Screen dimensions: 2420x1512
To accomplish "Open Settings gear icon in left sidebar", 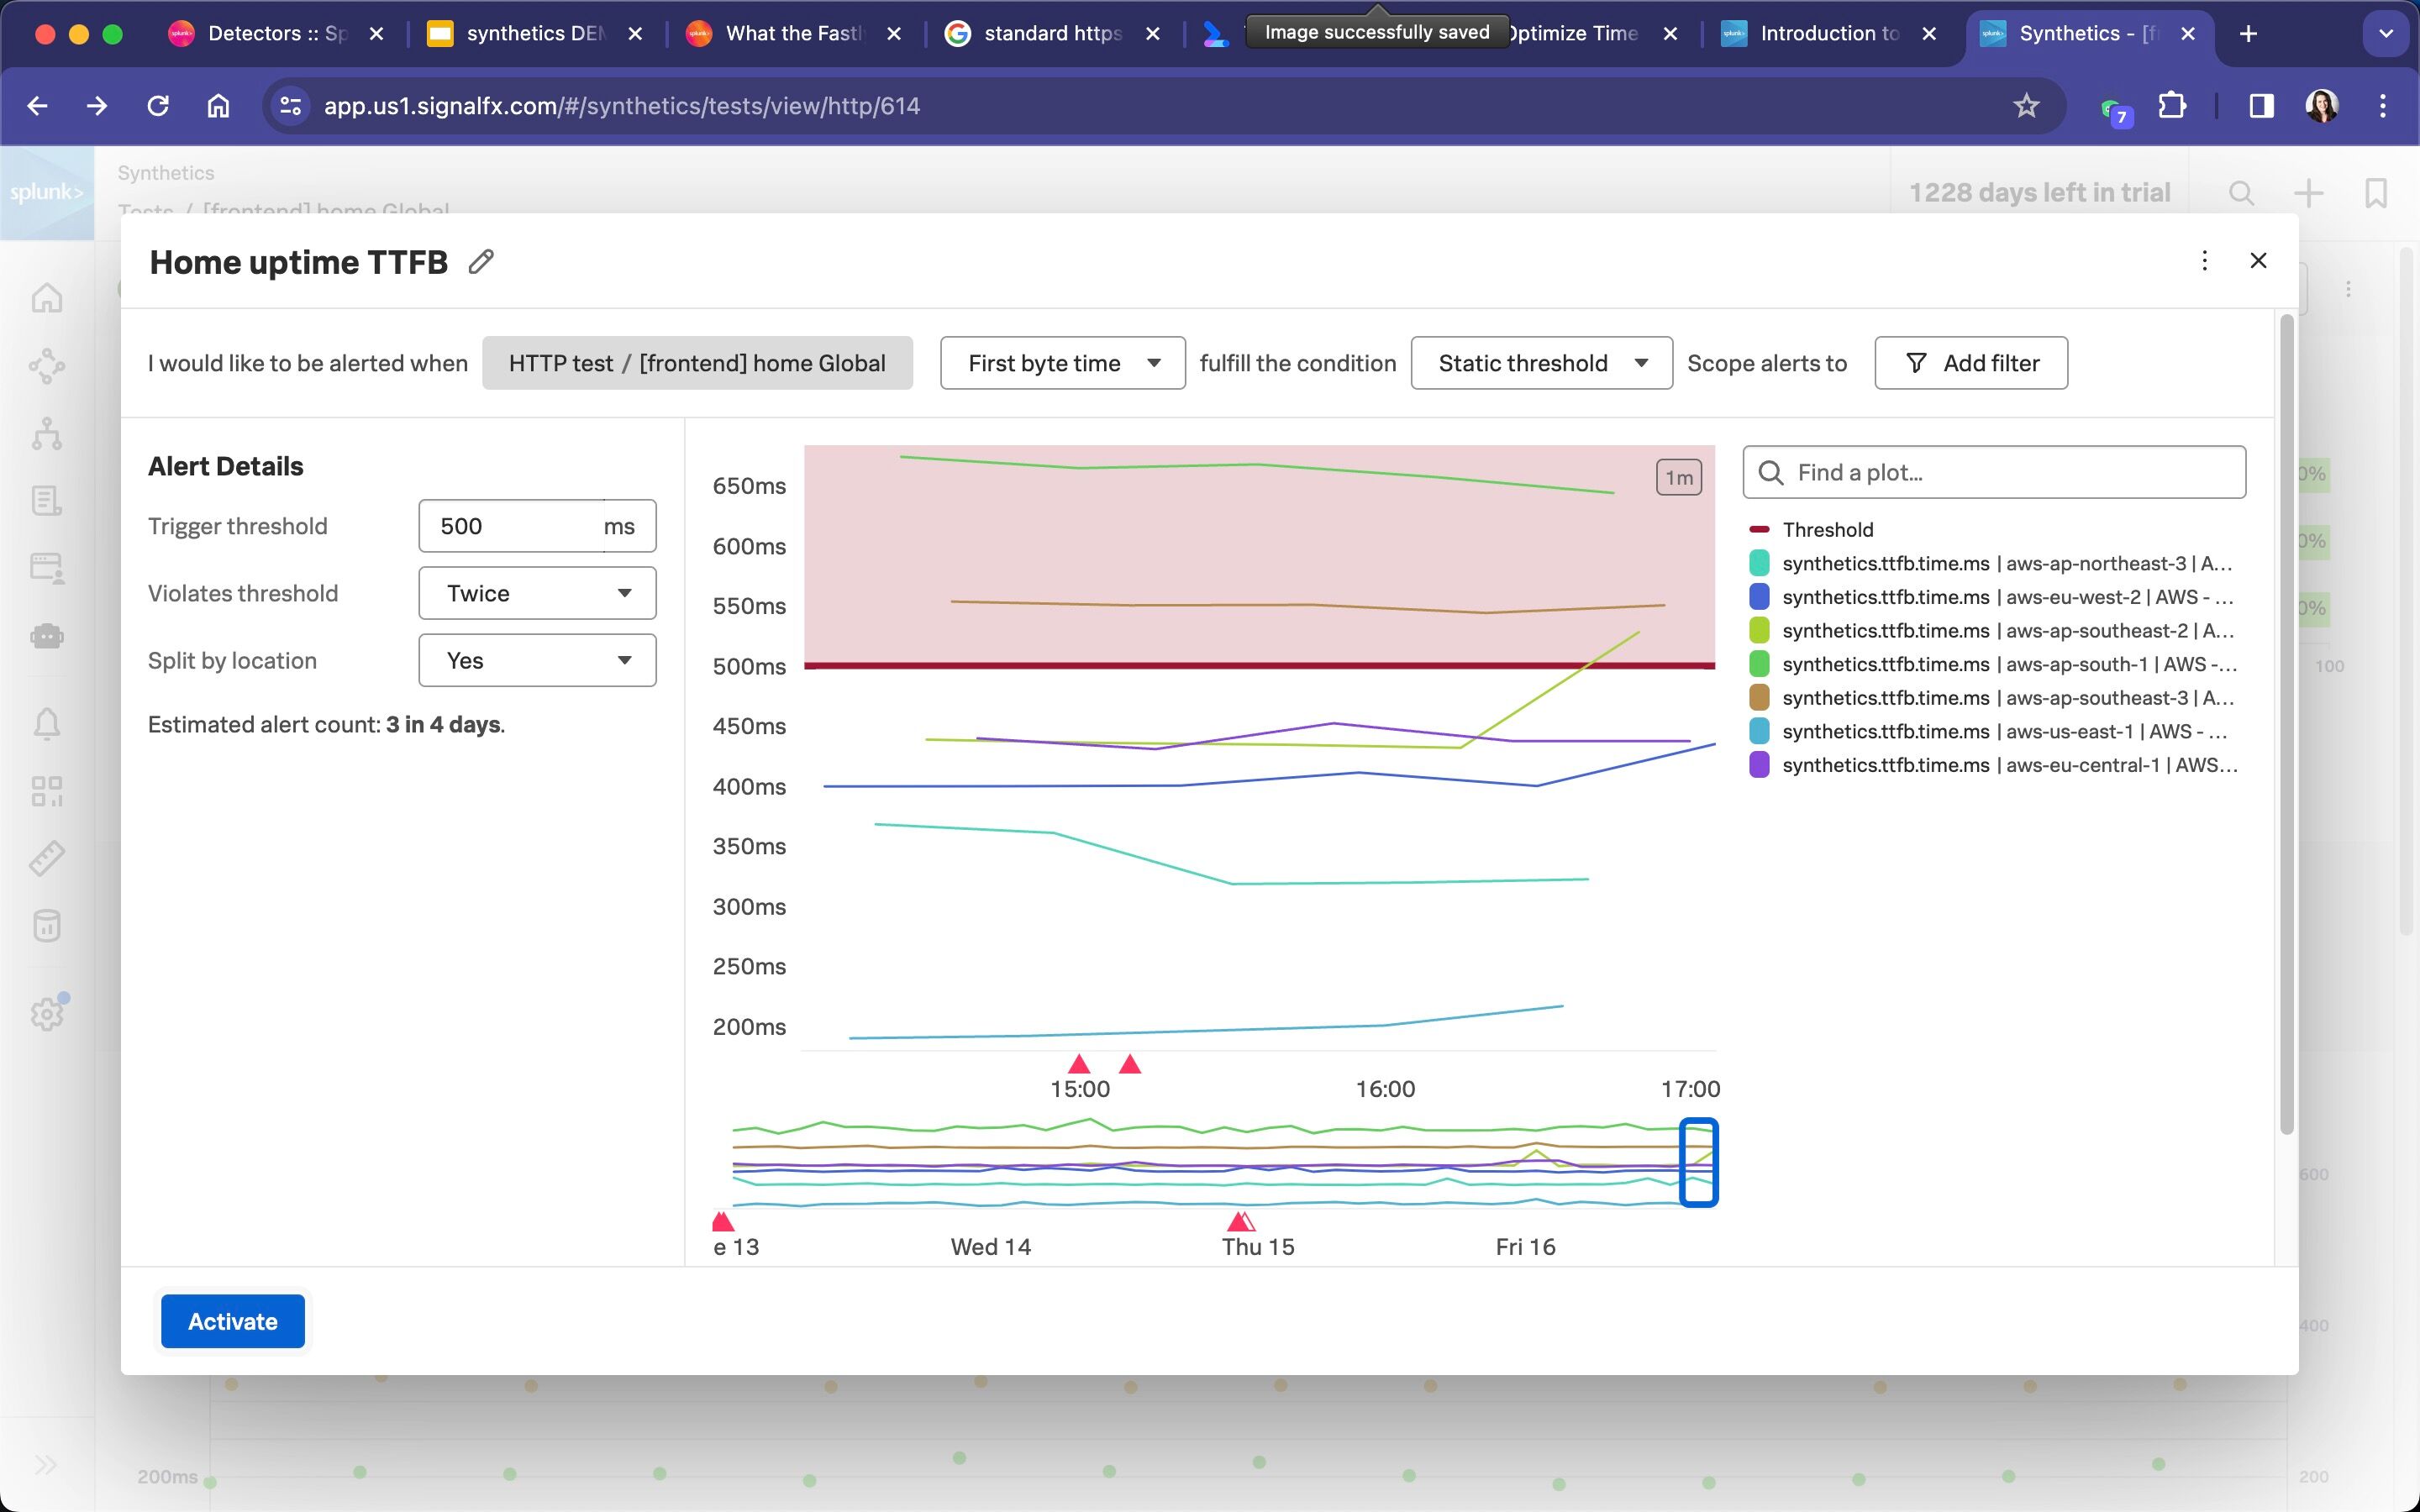I will tap(47, 1013).
